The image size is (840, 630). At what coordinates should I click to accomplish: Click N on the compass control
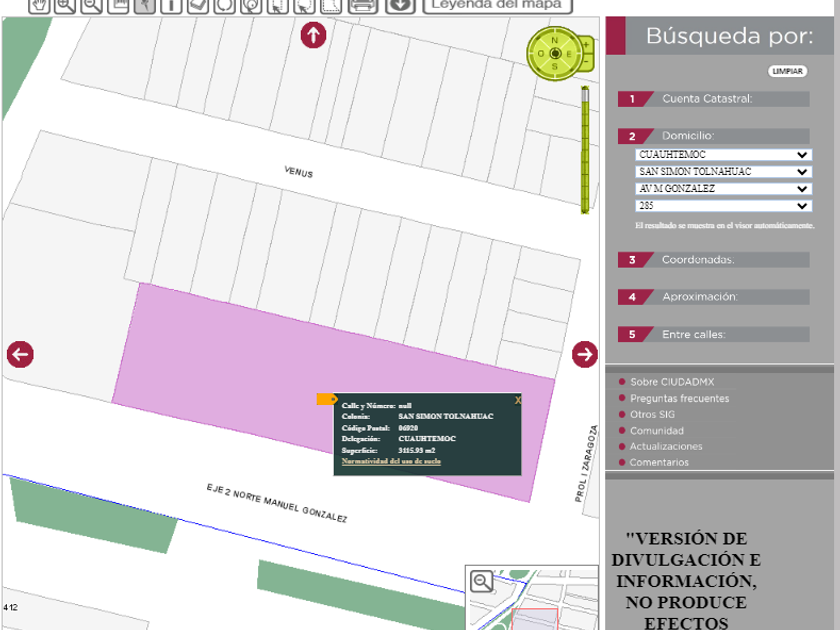coord(554,40)
